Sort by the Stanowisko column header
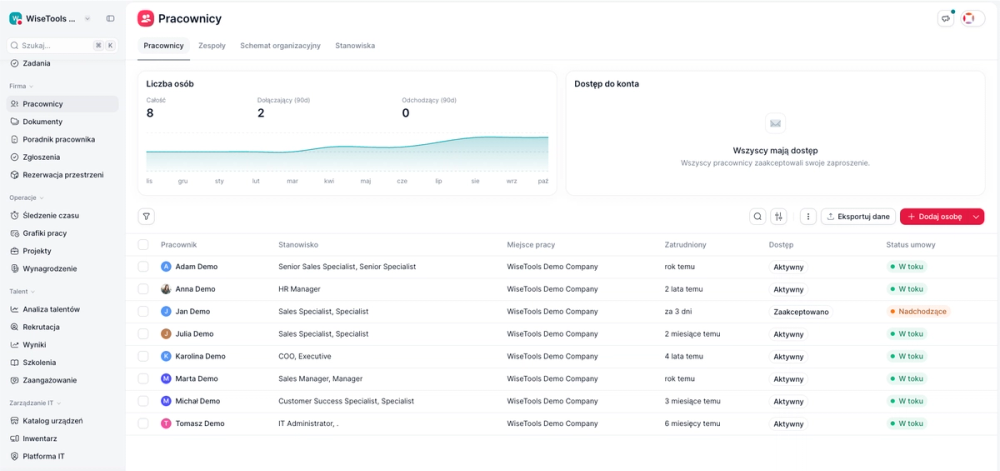Viewport: 1000px width, 471px height. pyautogui.click(x=298, y=245)
